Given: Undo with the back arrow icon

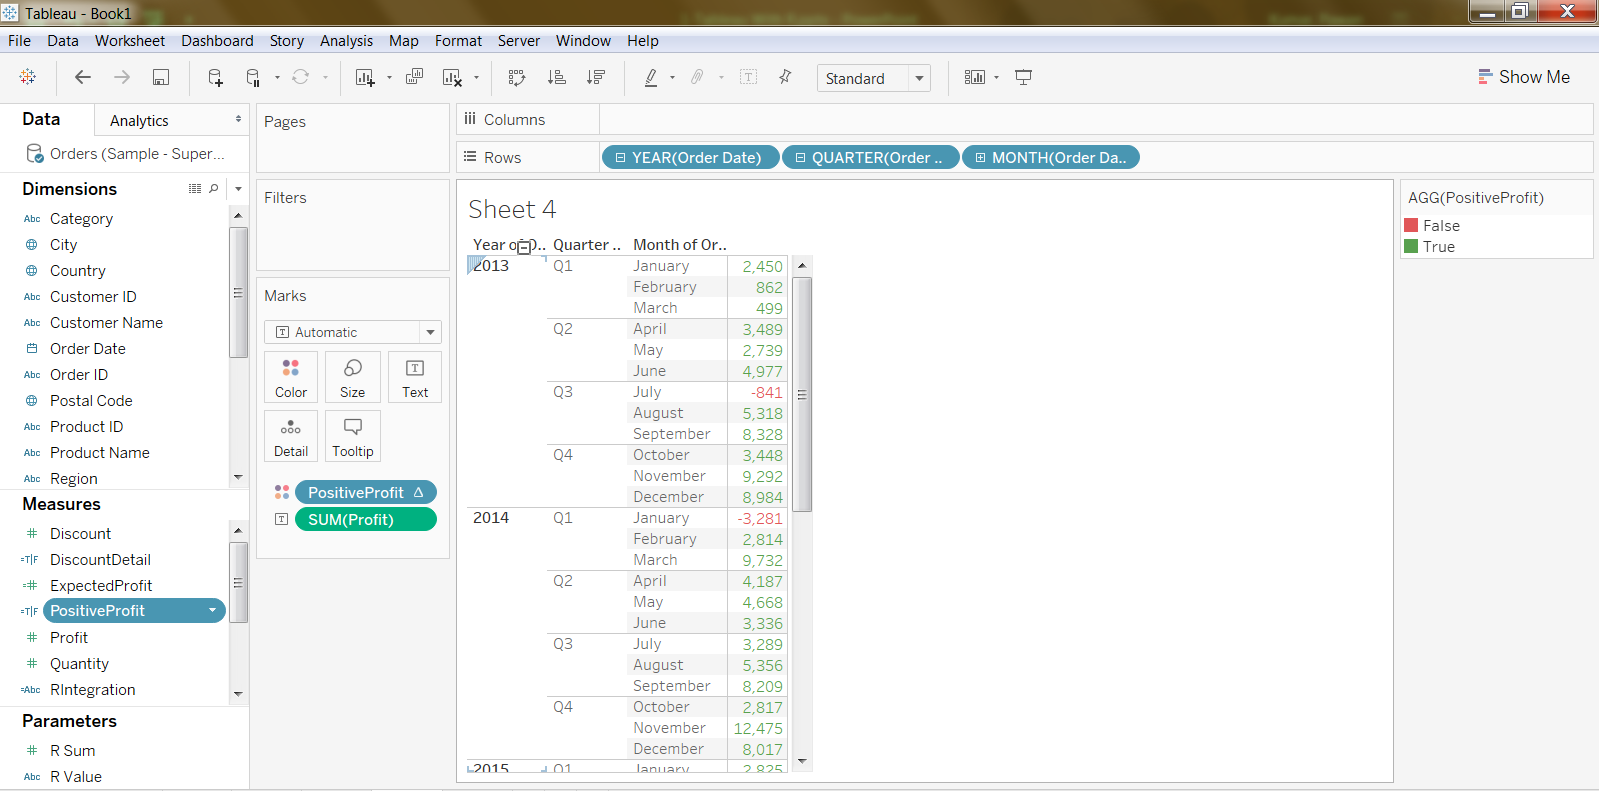Looking at the screenshot, I should [83, 77].
